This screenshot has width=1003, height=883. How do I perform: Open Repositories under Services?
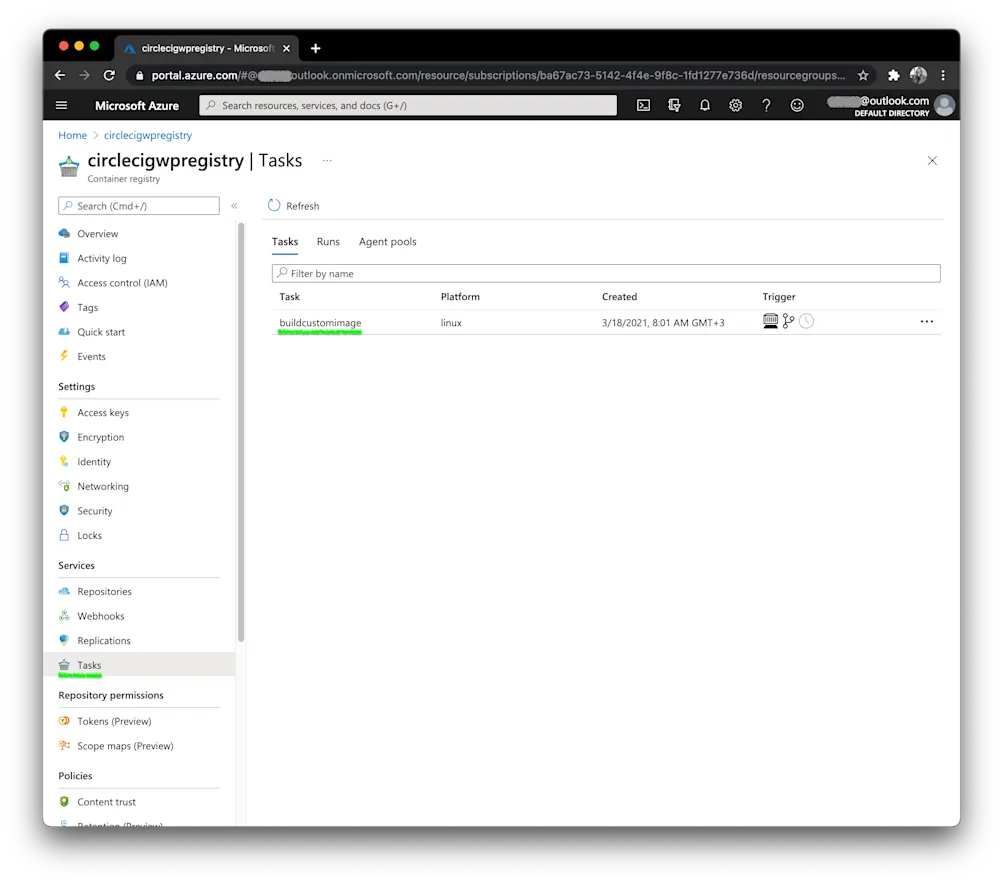(x=104, y=592)
